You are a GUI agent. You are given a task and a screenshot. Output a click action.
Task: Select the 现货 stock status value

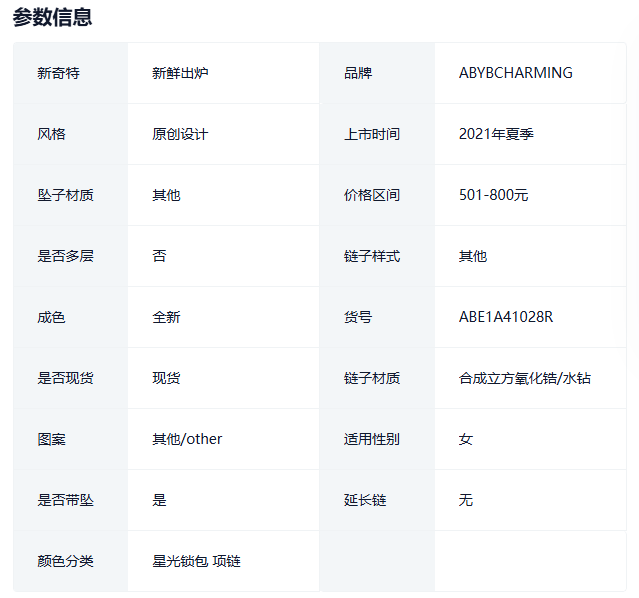[x=166, y=378]
